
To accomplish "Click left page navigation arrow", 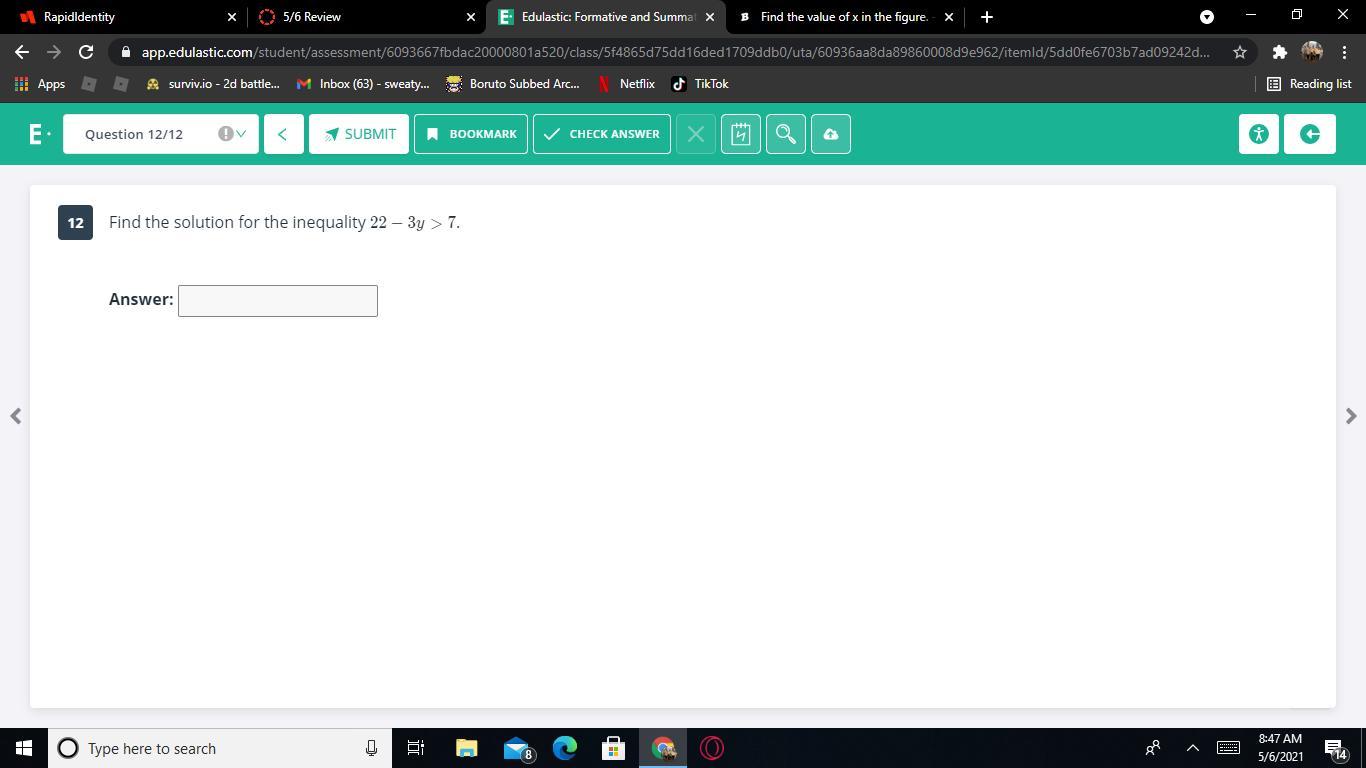I will tap(15, 416).
